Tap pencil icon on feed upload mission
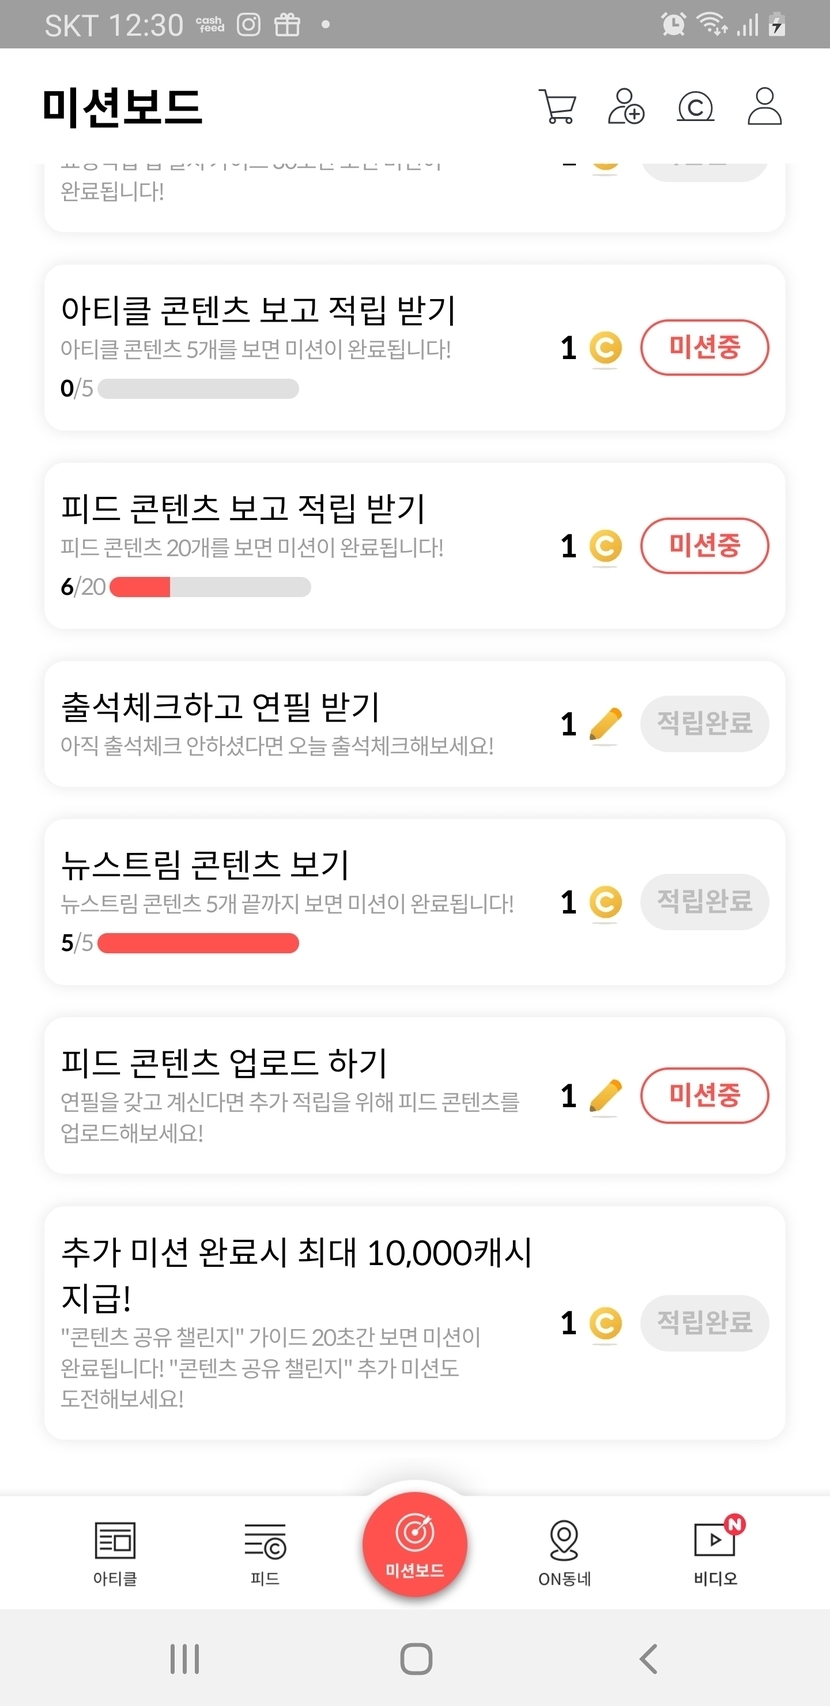830x1706 pixels. point(605,1096)
